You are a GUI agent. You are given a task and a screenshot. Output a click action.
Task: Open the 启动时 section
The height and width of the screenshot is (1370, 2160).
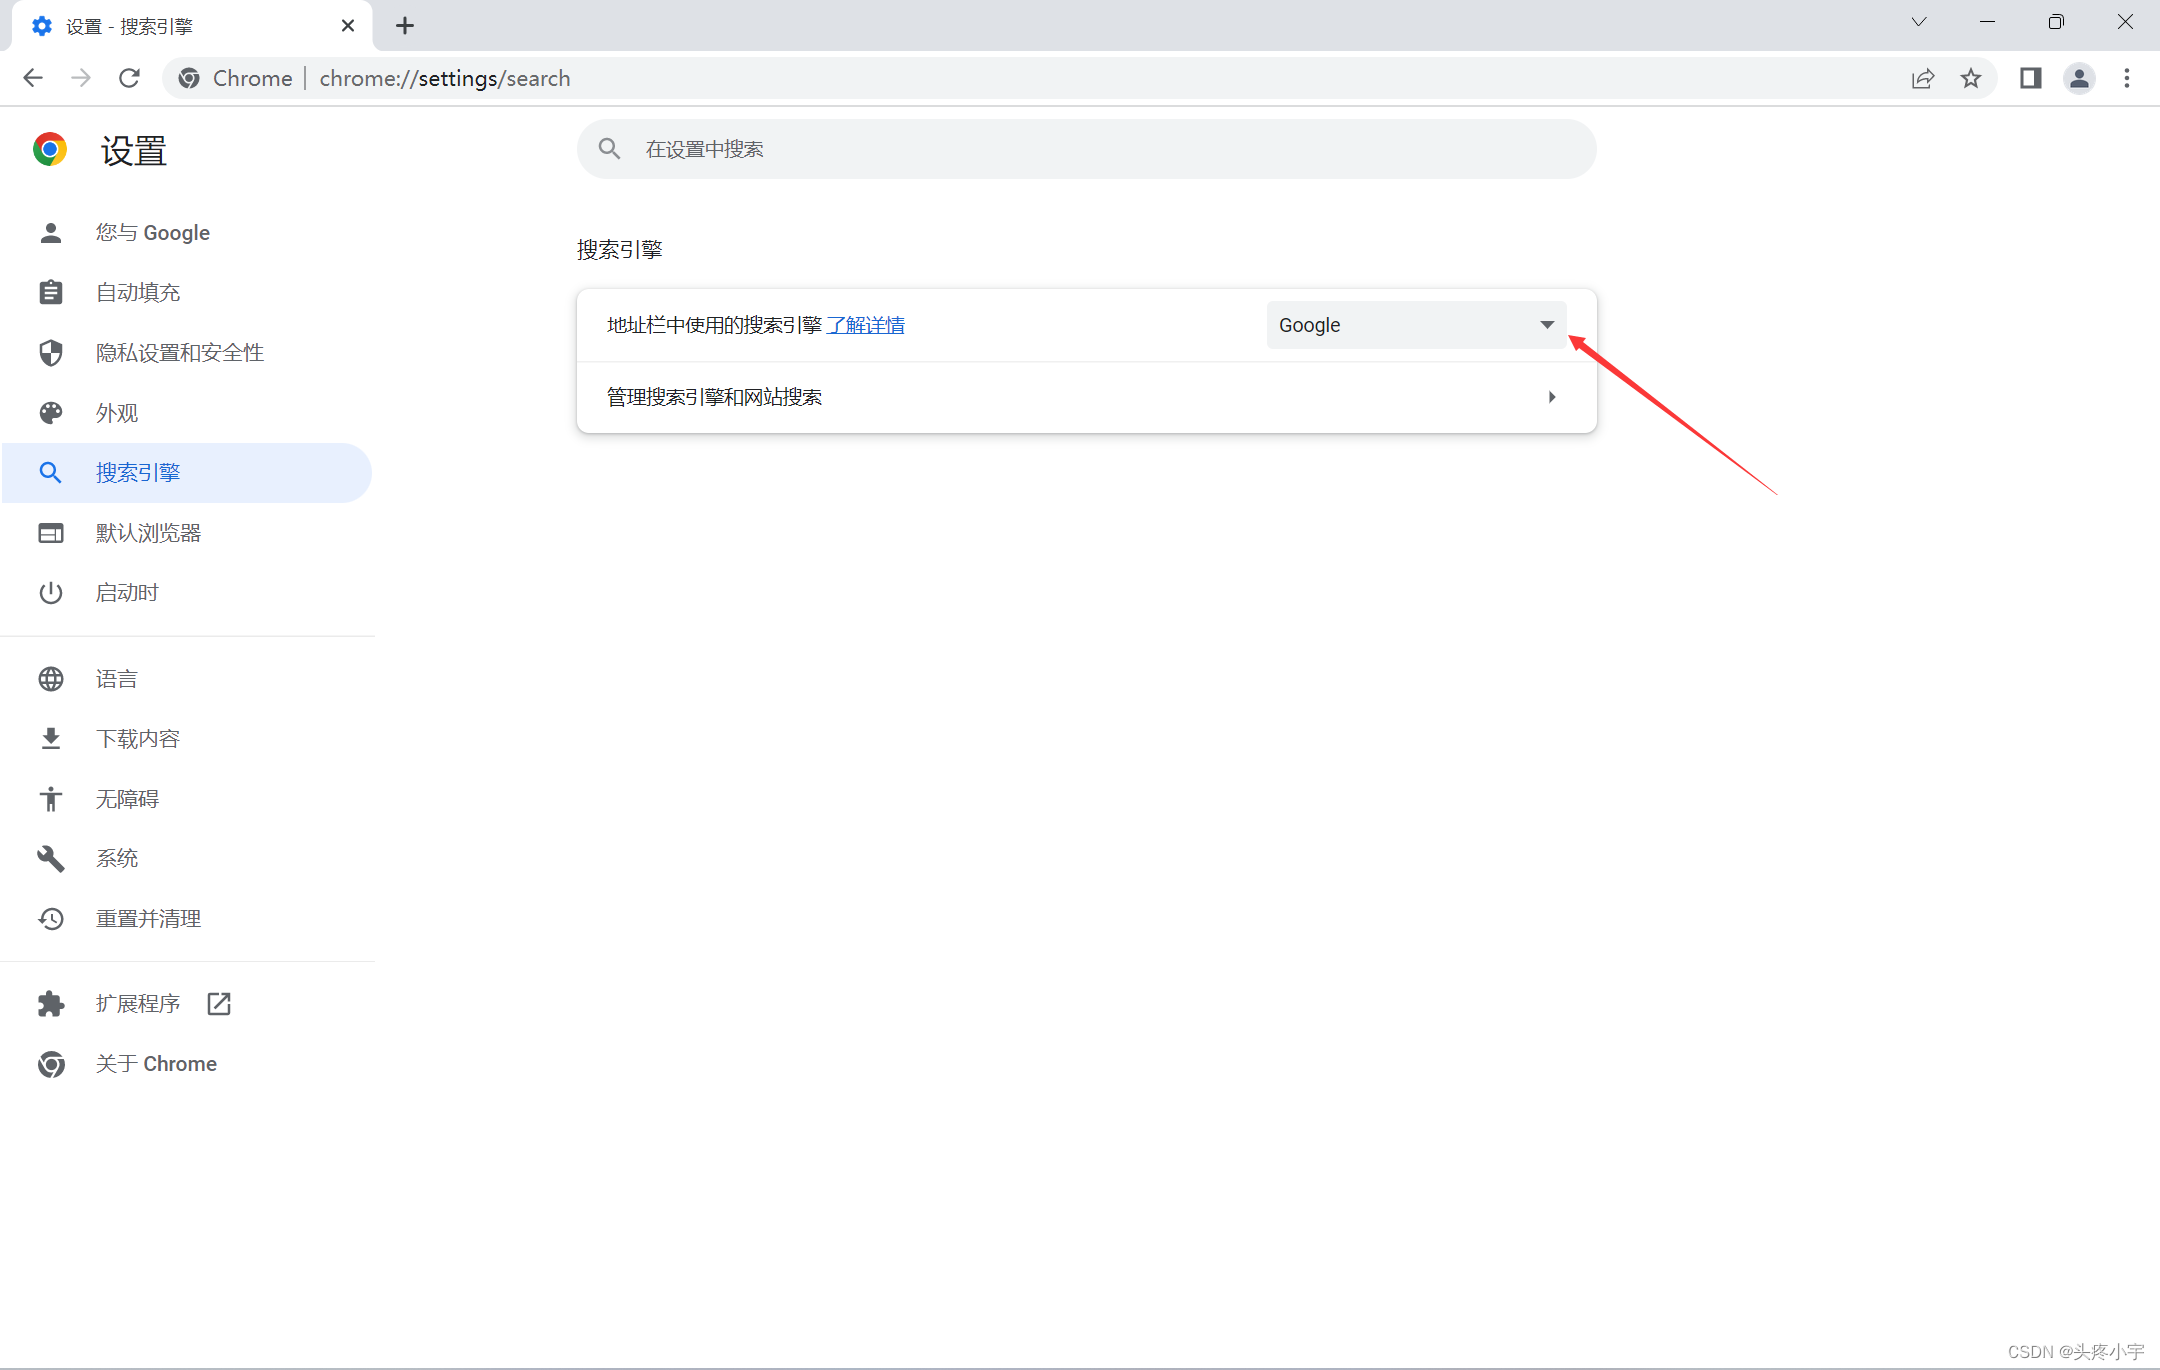188,593
